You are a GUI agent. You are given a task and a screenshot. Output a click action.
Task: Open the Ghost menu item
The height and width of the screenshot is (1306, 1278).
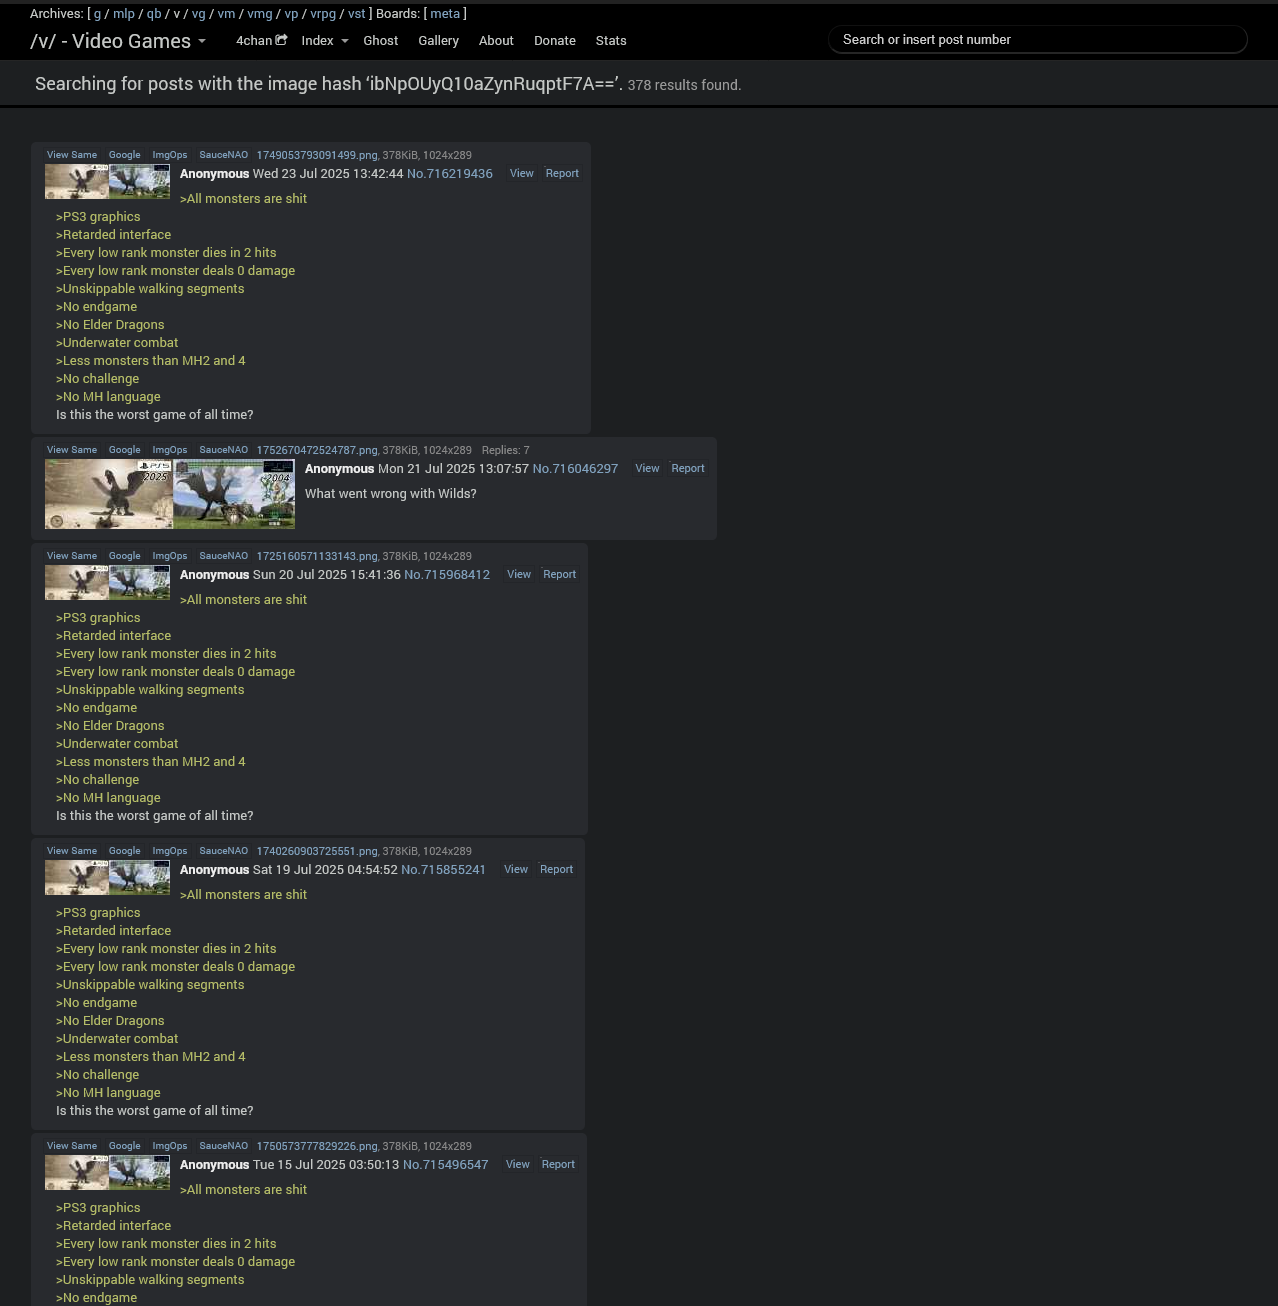(x=380, y=41)
